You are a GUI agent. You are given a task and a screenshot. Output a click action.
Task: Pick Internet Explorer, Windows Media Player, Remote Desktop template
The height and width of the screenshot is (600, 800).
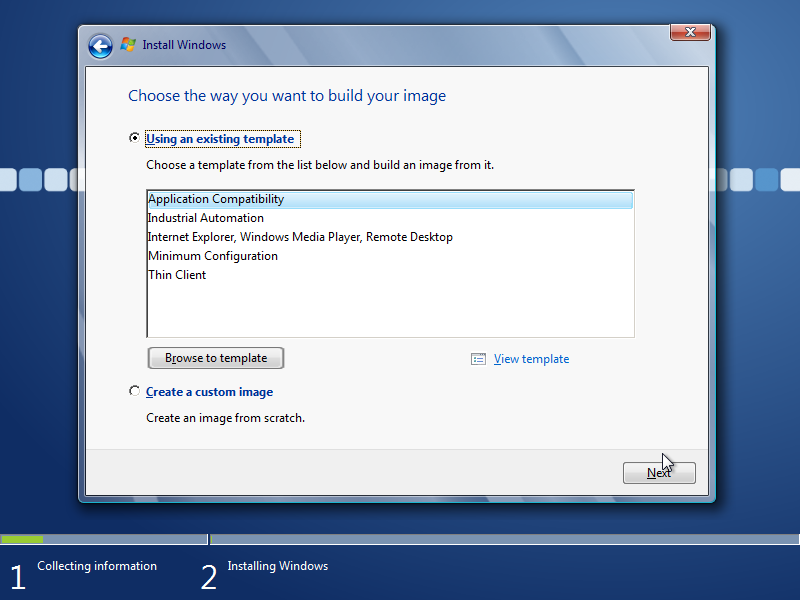click(390, 237)
